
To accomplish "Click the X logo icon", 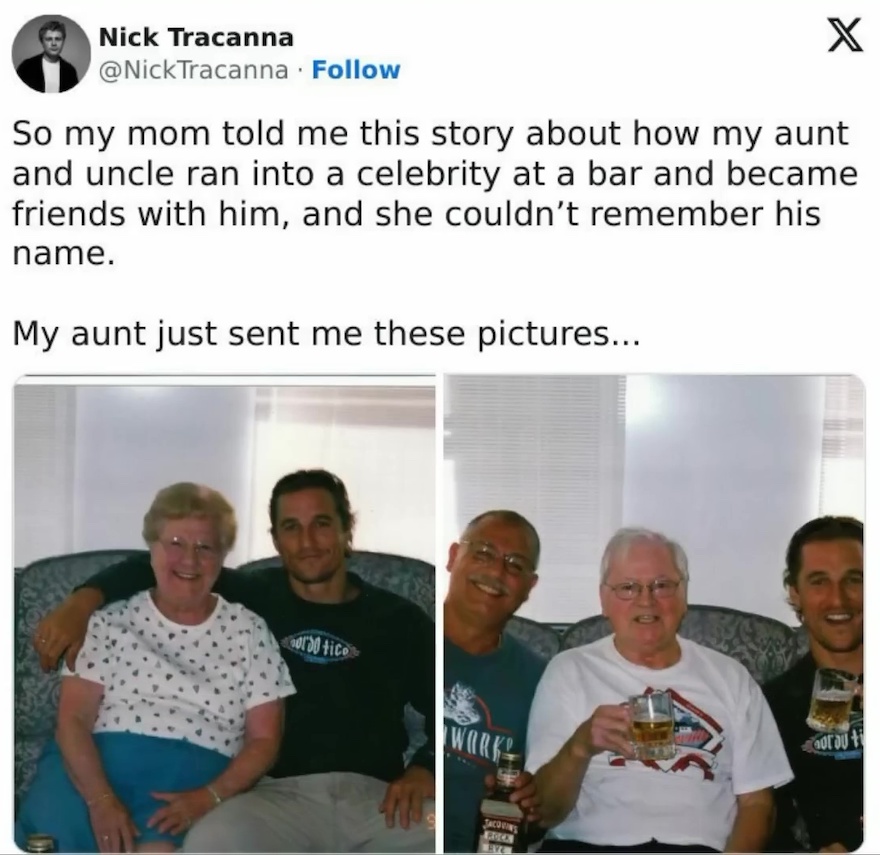I will pyautogui.click(x=846, y=38).
